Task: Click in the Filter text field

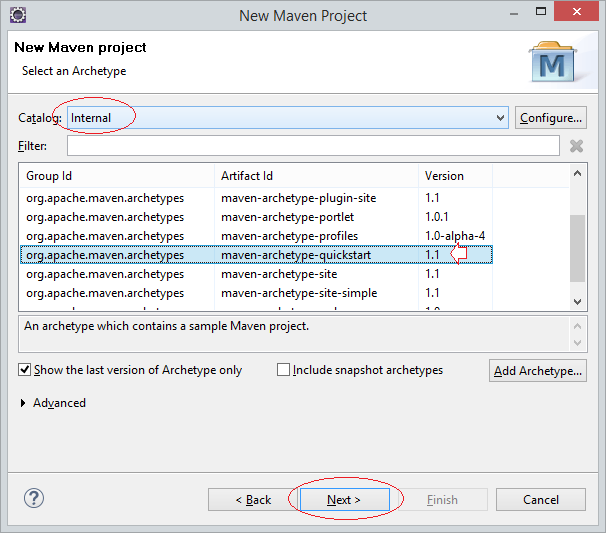Action: tap(313, 146)
